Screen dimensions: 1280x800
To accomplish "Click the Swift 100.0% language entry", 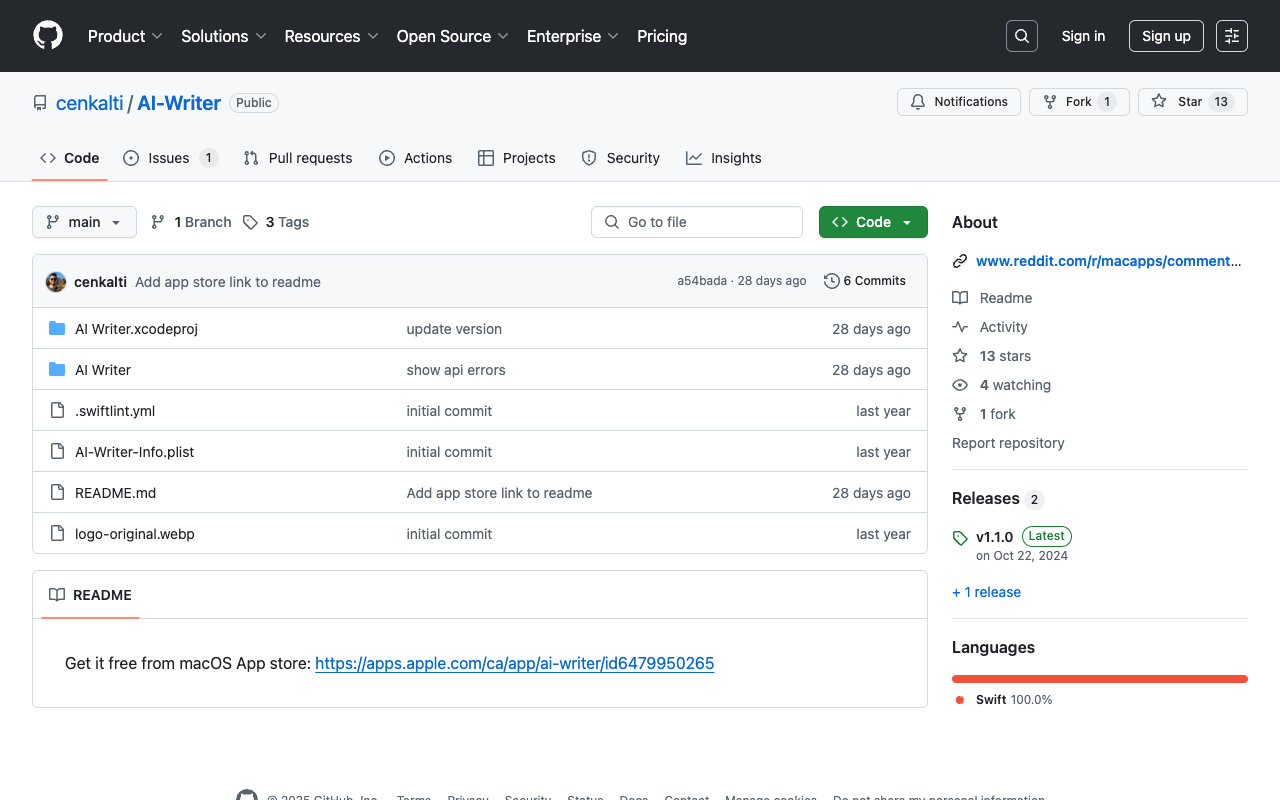I will point(1003,700).
